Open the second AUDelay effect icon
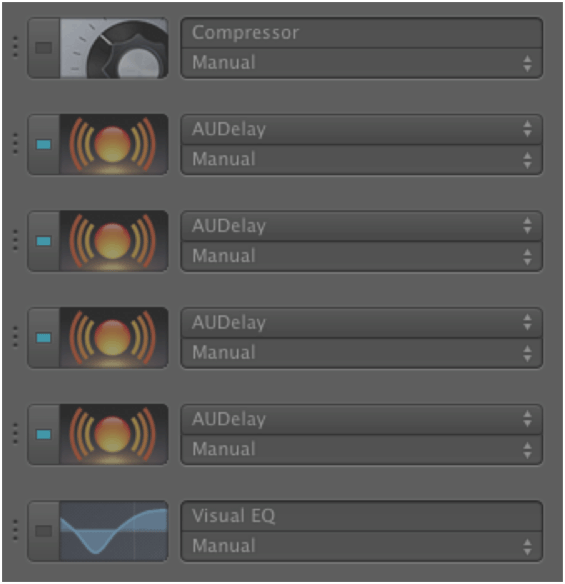The image size is (565, 584). [114, 241]
